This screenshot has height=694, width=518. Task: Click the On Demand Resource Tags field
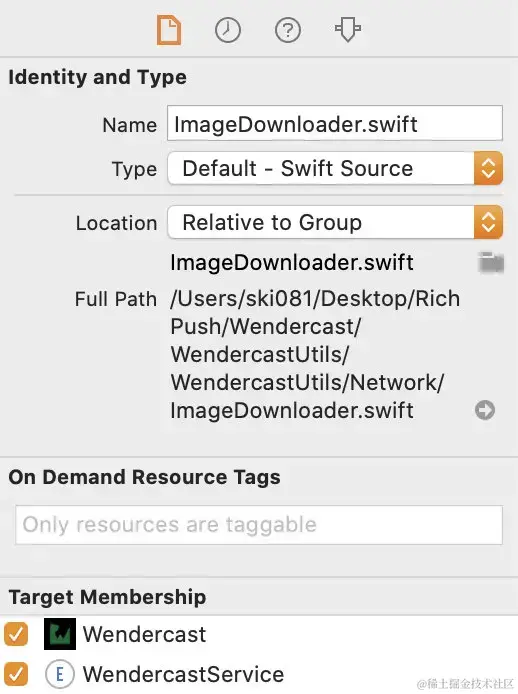coord(259,525)
